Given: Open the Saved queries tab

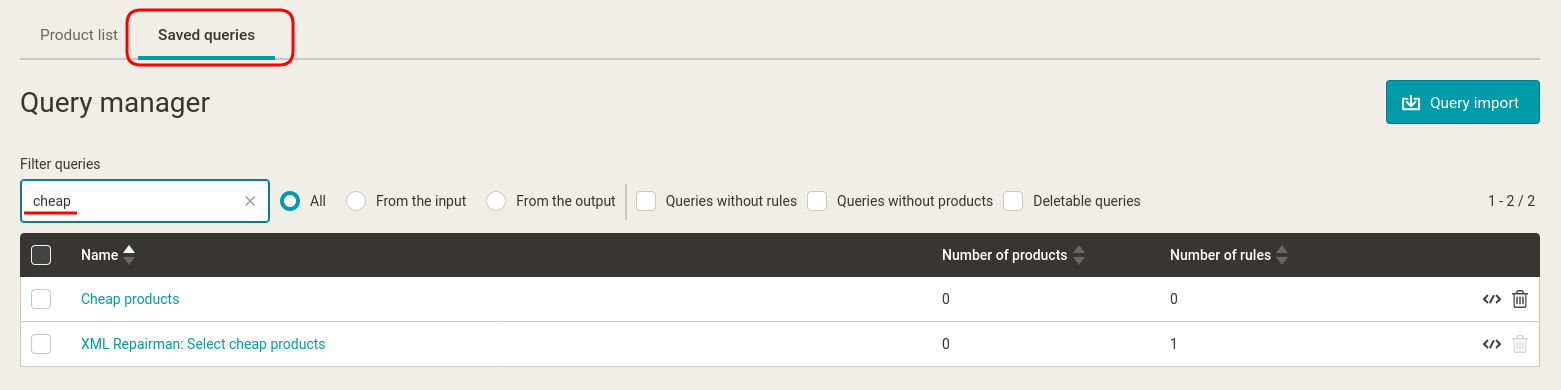Looking at the screenshot, I should 206,35.
